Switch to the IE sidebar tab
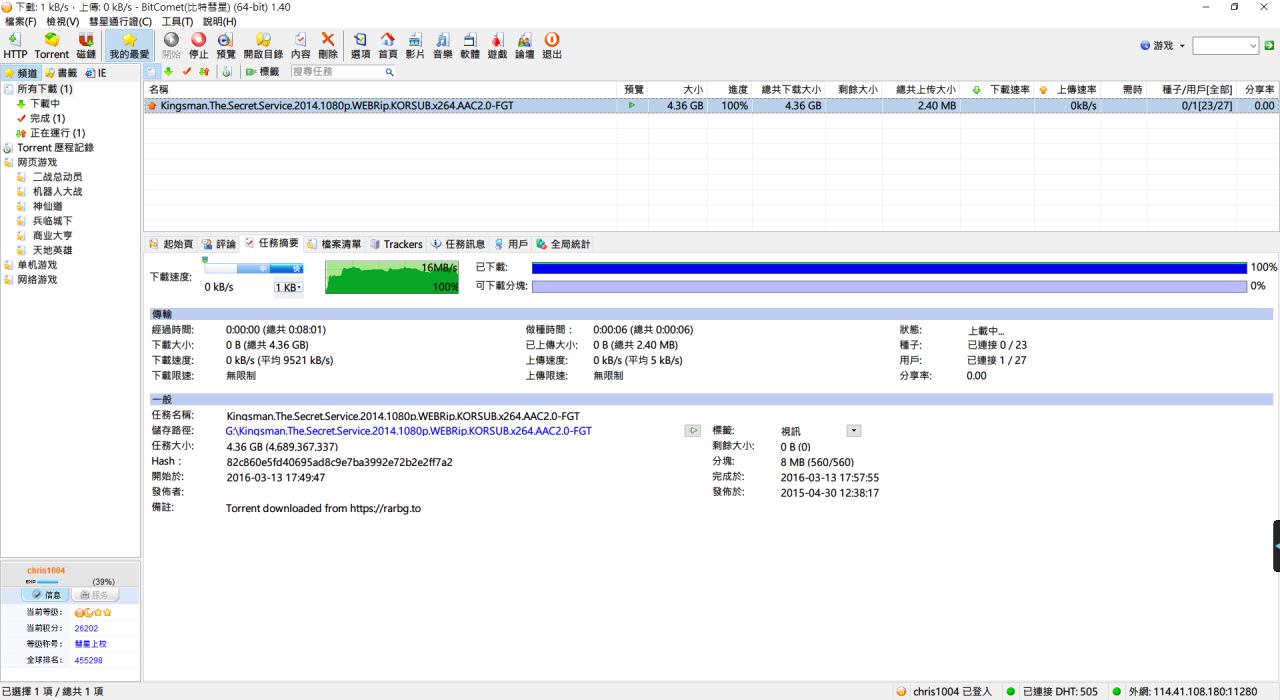The width and height of the screenshot is (1280, 700). coord(96,73)
